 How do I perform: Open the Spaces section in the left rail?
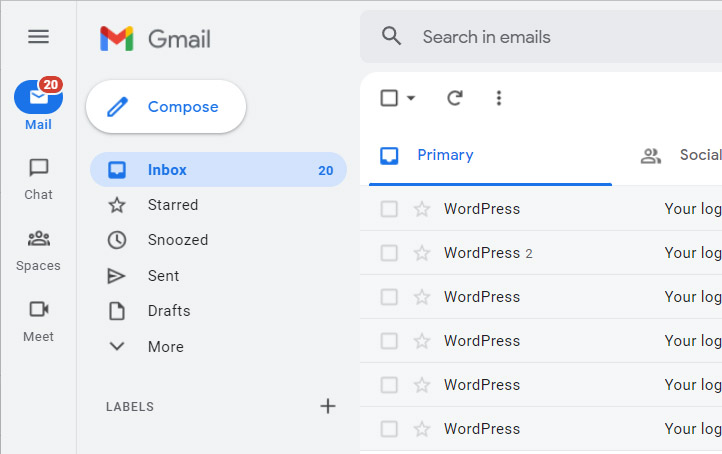38,251
